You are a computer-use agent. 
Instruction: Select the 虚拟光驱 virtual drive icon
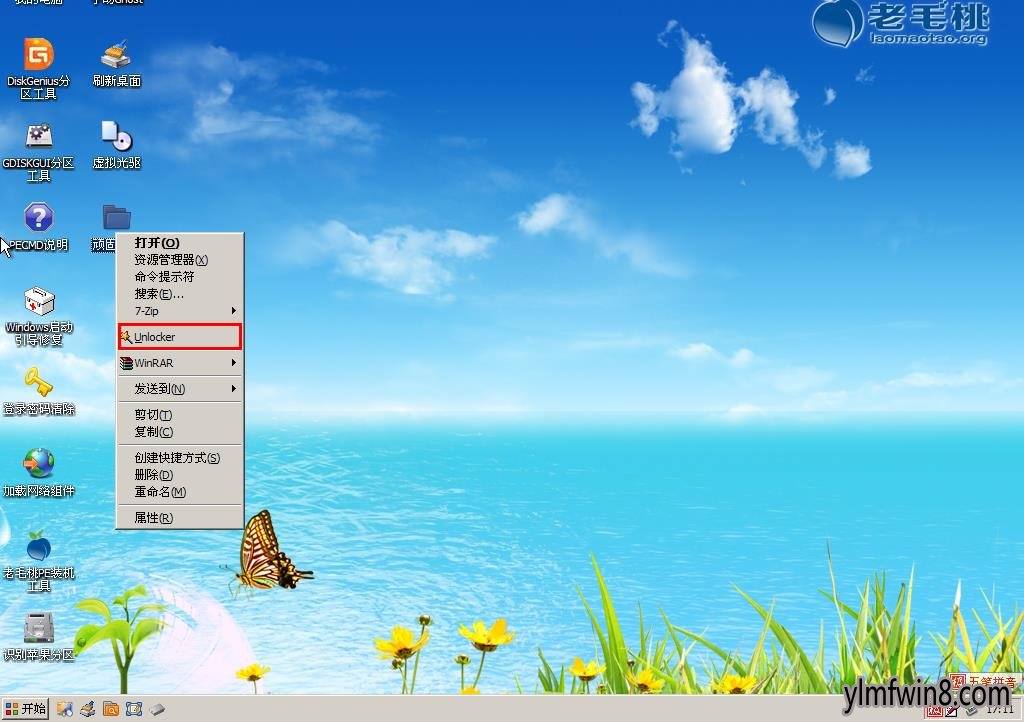pyautogui.click(x=117, y=145)
